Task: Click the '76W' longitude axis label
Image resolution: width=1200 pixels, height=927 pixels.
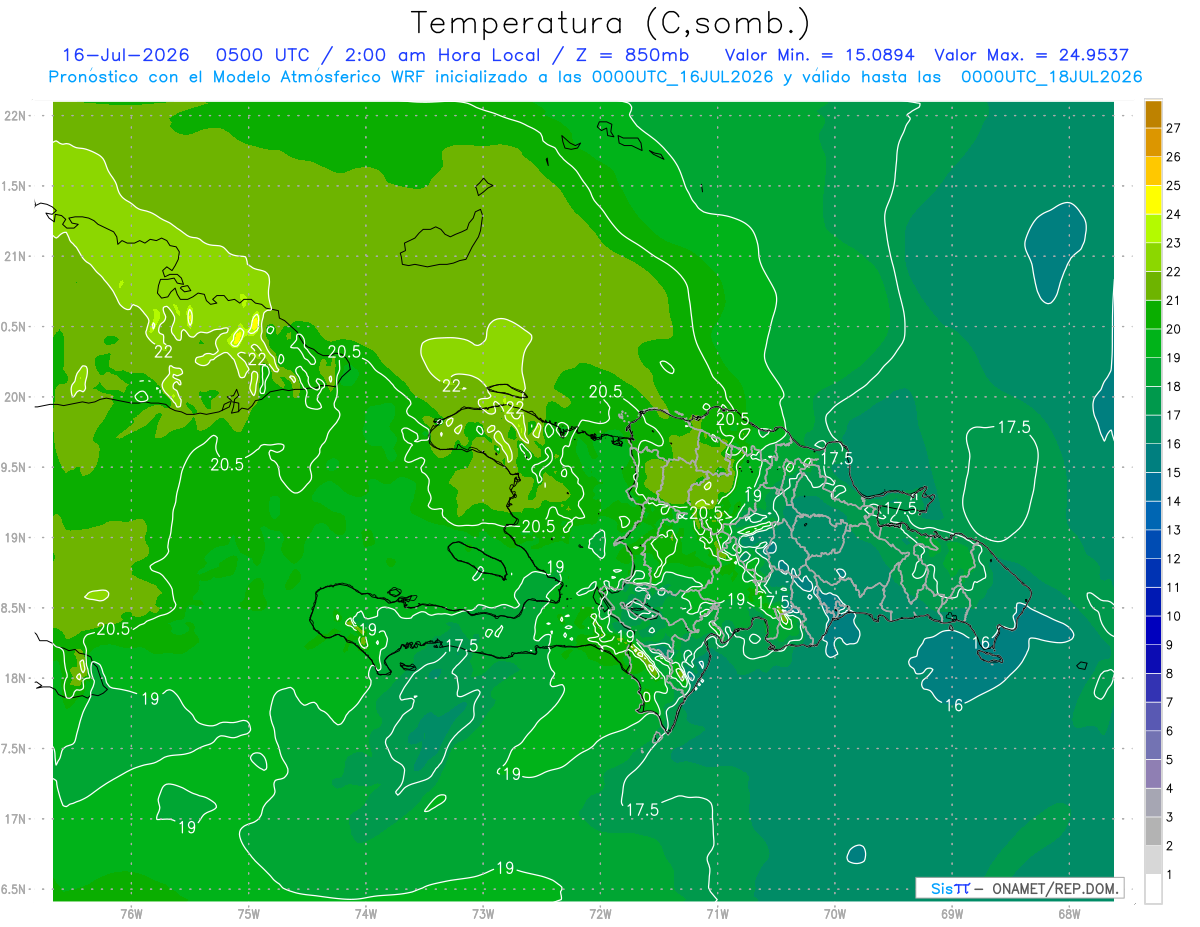Action: (x=131, y=914)
